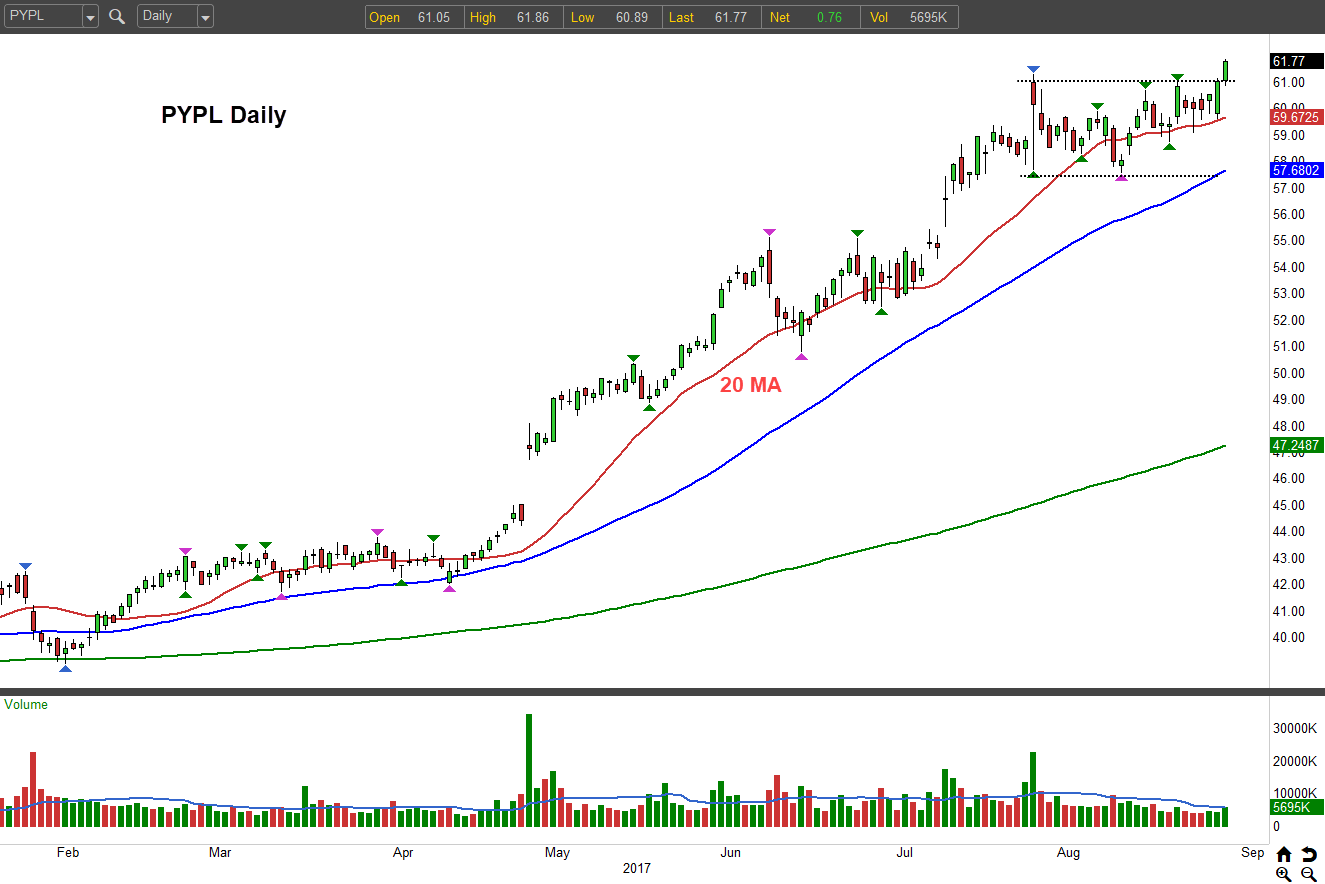Click the Sep label on the date axis
The width and height of the screenshot is (1325, 884).
tap(1252, 853)
